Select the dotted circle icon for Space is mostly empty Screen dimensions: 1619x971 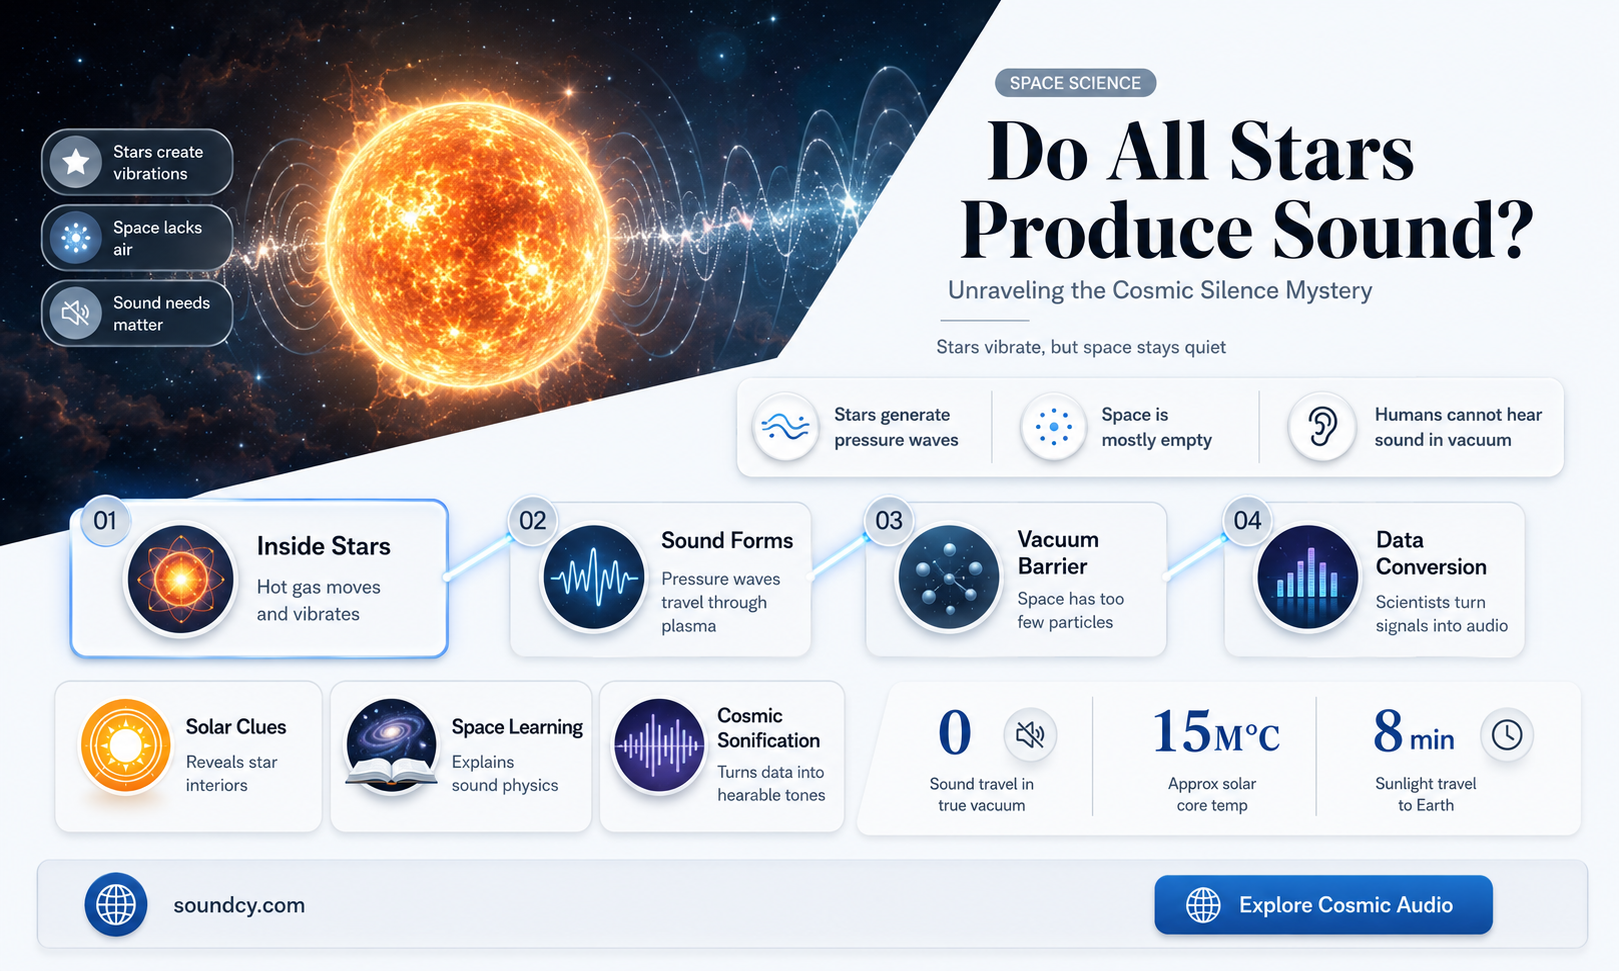pyautogui.click(x=1053, y=427)
